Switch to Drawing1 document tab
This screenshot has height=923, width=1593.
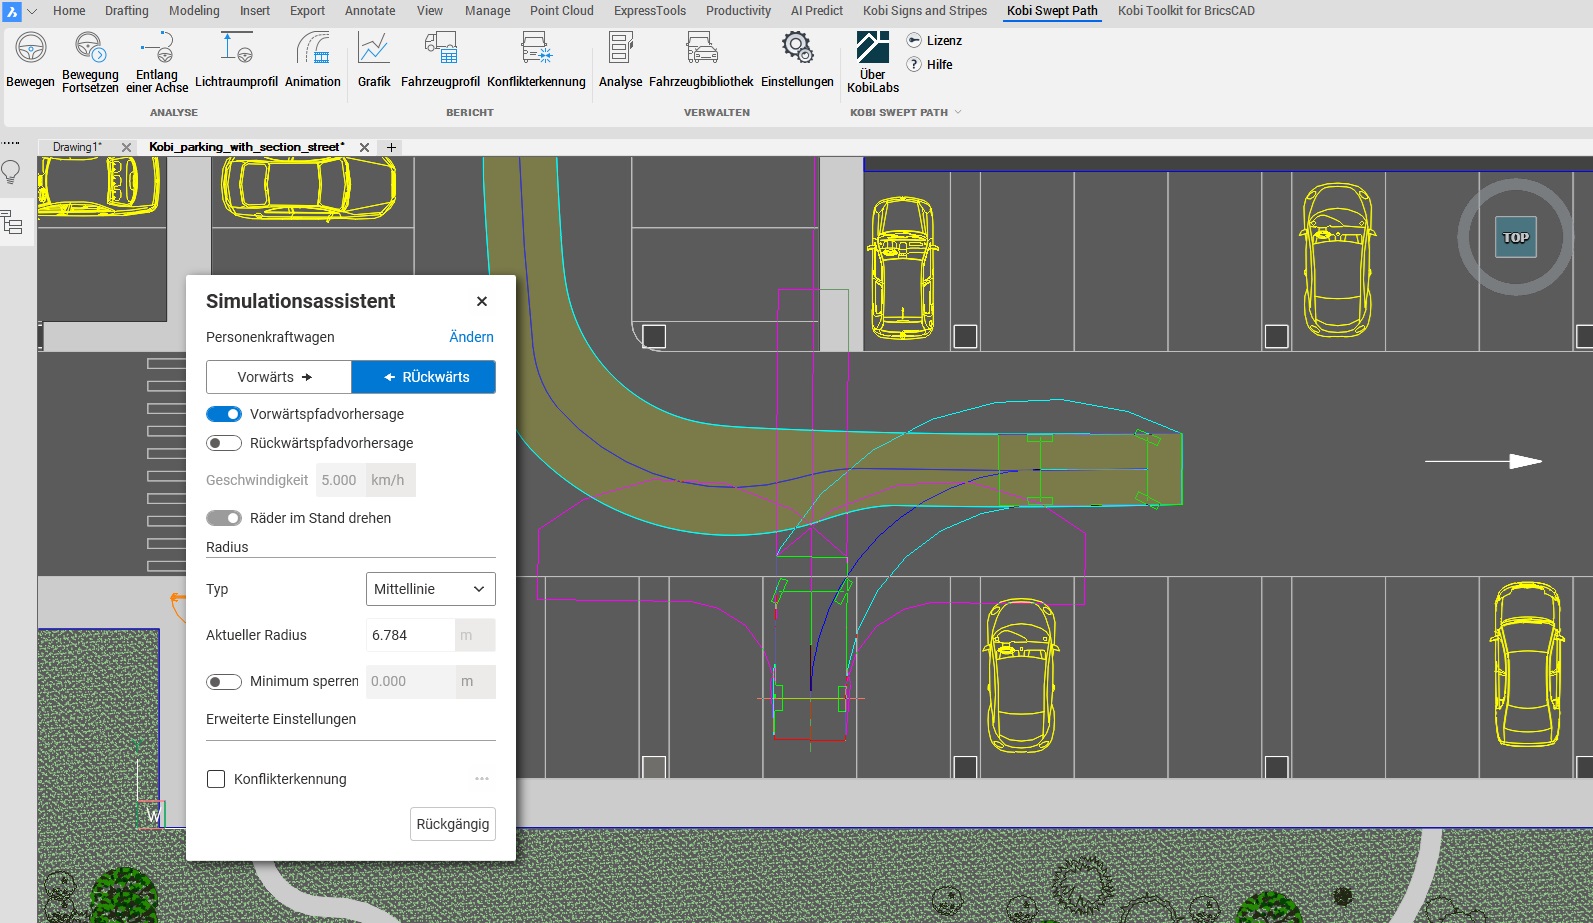pyautogui.click(x=77, y=147)
